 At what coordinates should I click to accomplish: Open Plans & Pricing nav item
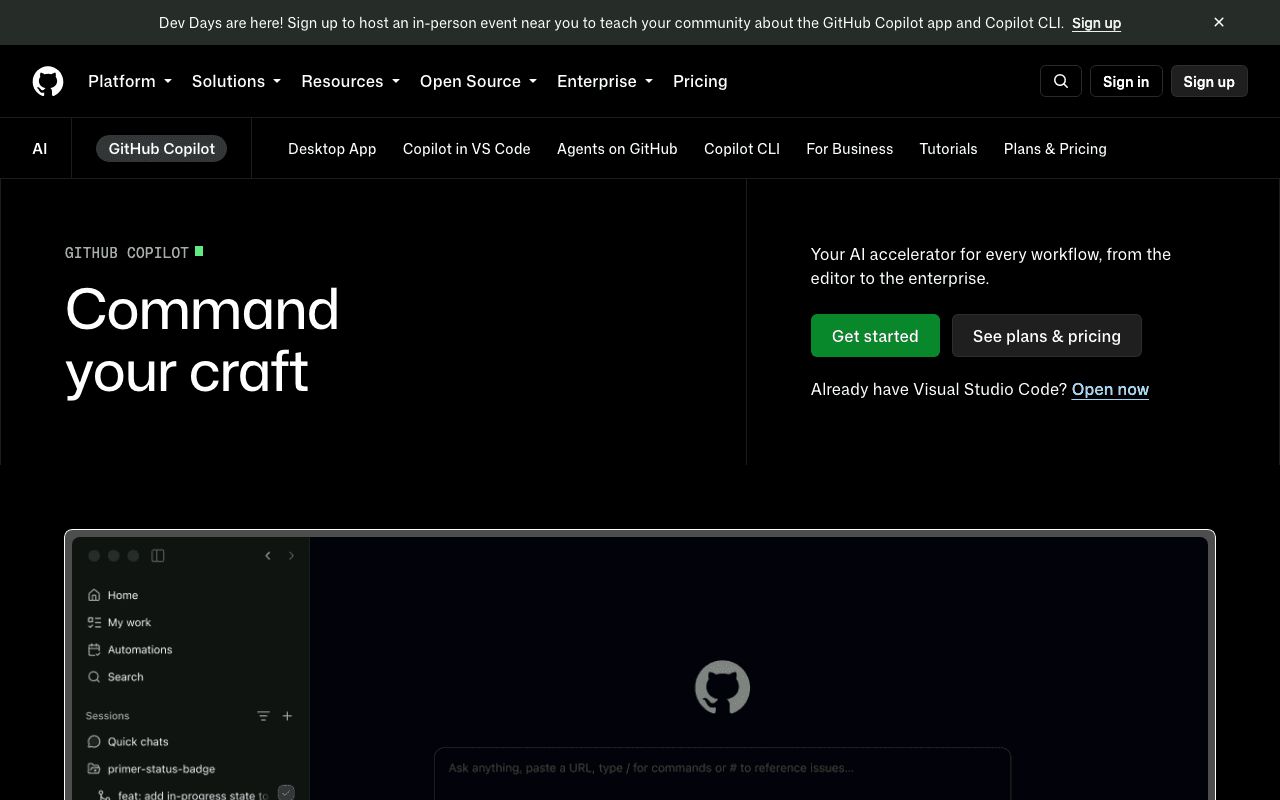(x=1055, y=149)
